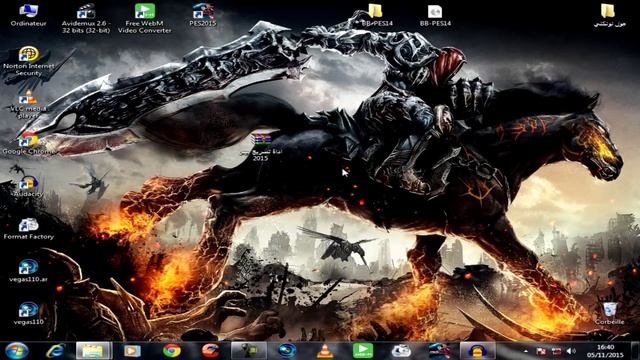640x360 pixels.
Task: Select the vegas110.ar desktop shortcut
Action: [28, 271]
